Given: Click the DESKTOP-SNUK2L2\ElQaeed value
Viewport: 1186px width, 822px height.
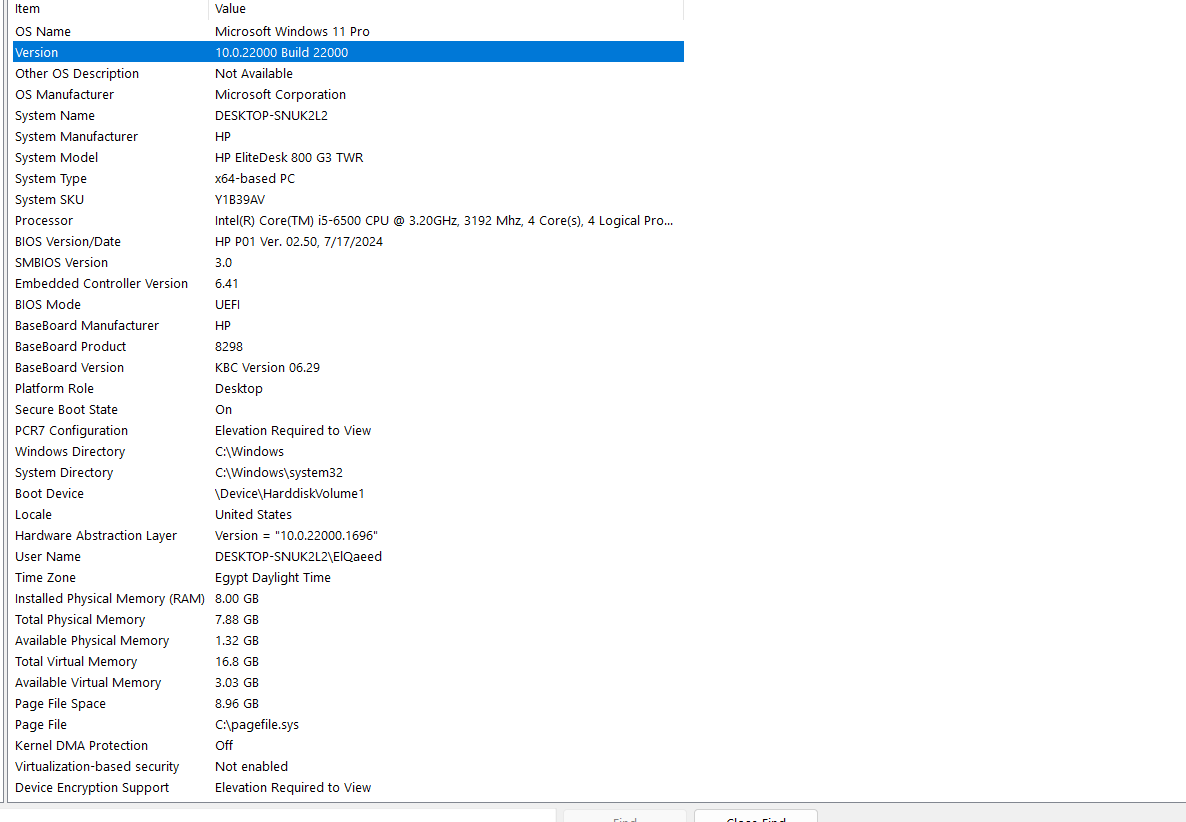Looking at the screenshot, I should coord(298,557).
